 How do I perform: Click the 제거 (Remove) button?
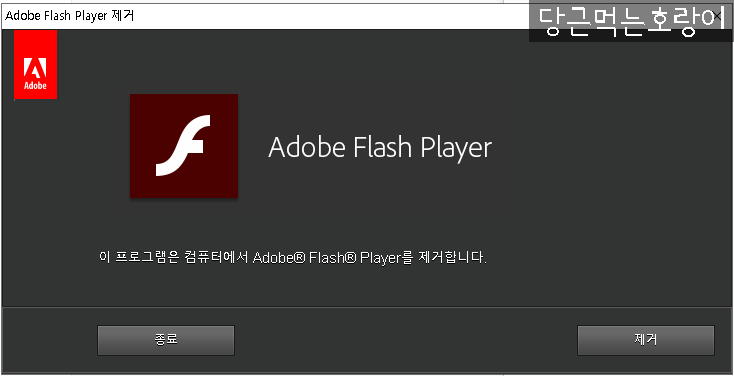click(646, 340)
